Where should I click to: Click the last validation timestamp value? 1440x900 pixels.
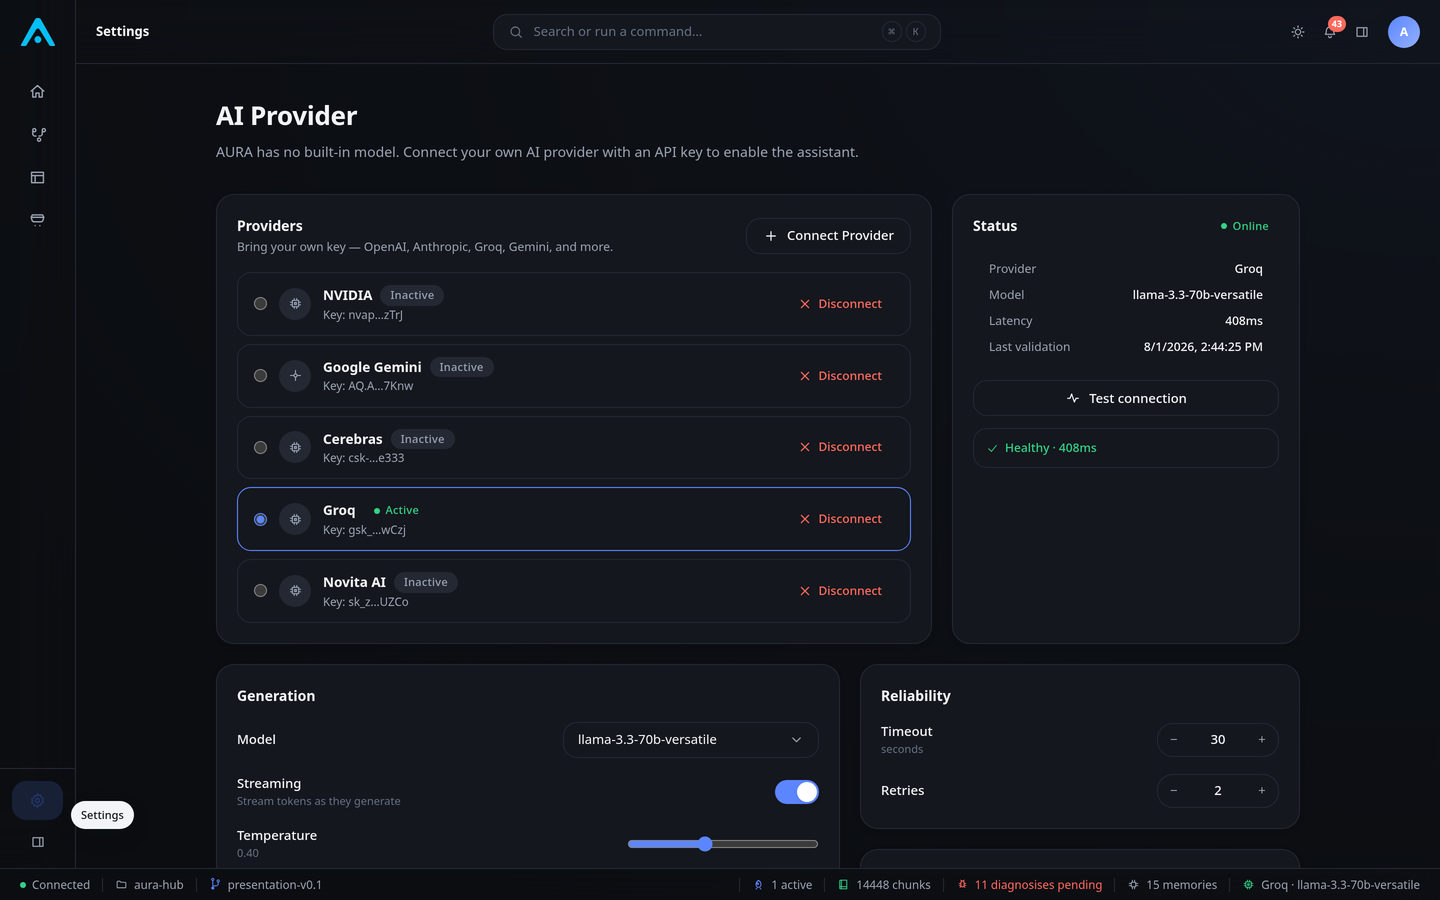point(1203,347)
